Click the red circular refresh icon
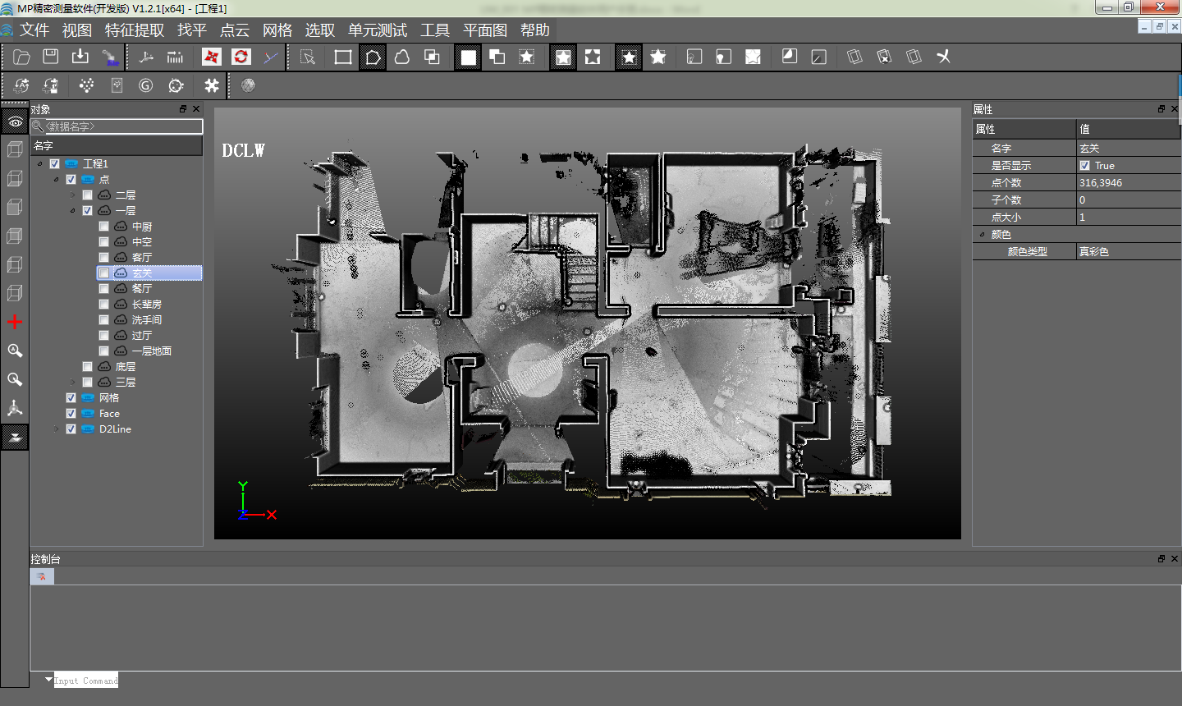Image resolution: width=1182 pixels, height=706 pixels. pos(241,57)
